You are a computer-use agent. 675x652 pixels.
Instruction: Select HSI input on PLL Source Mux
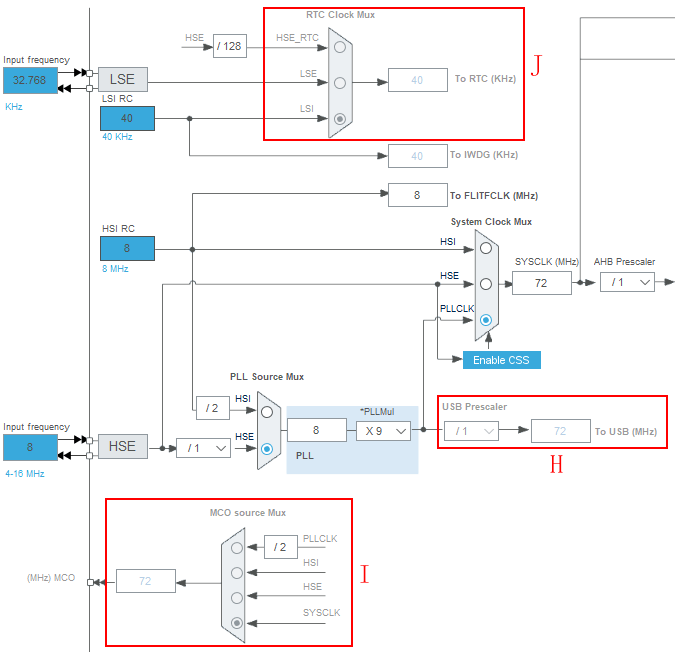point(265,410)
